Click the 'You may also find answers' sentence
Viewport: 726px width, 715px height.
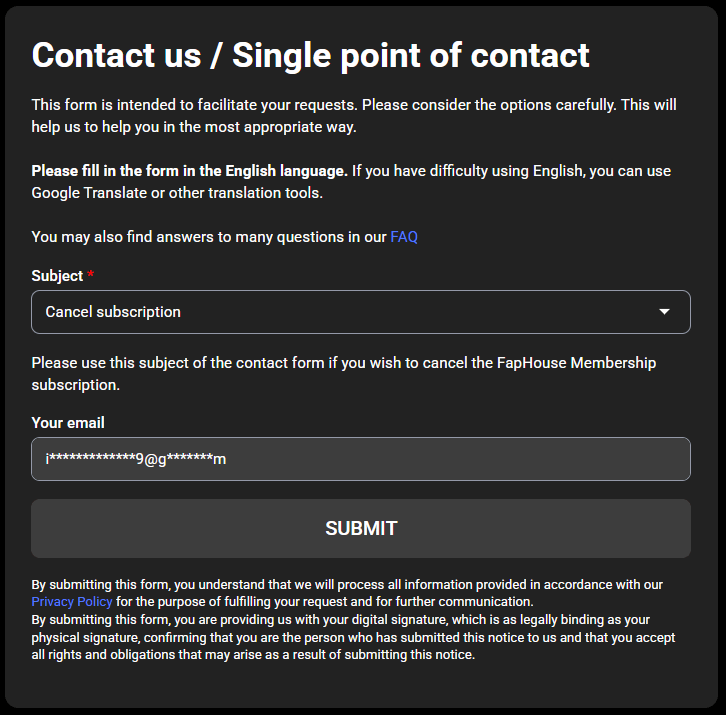tap(210, 237)
